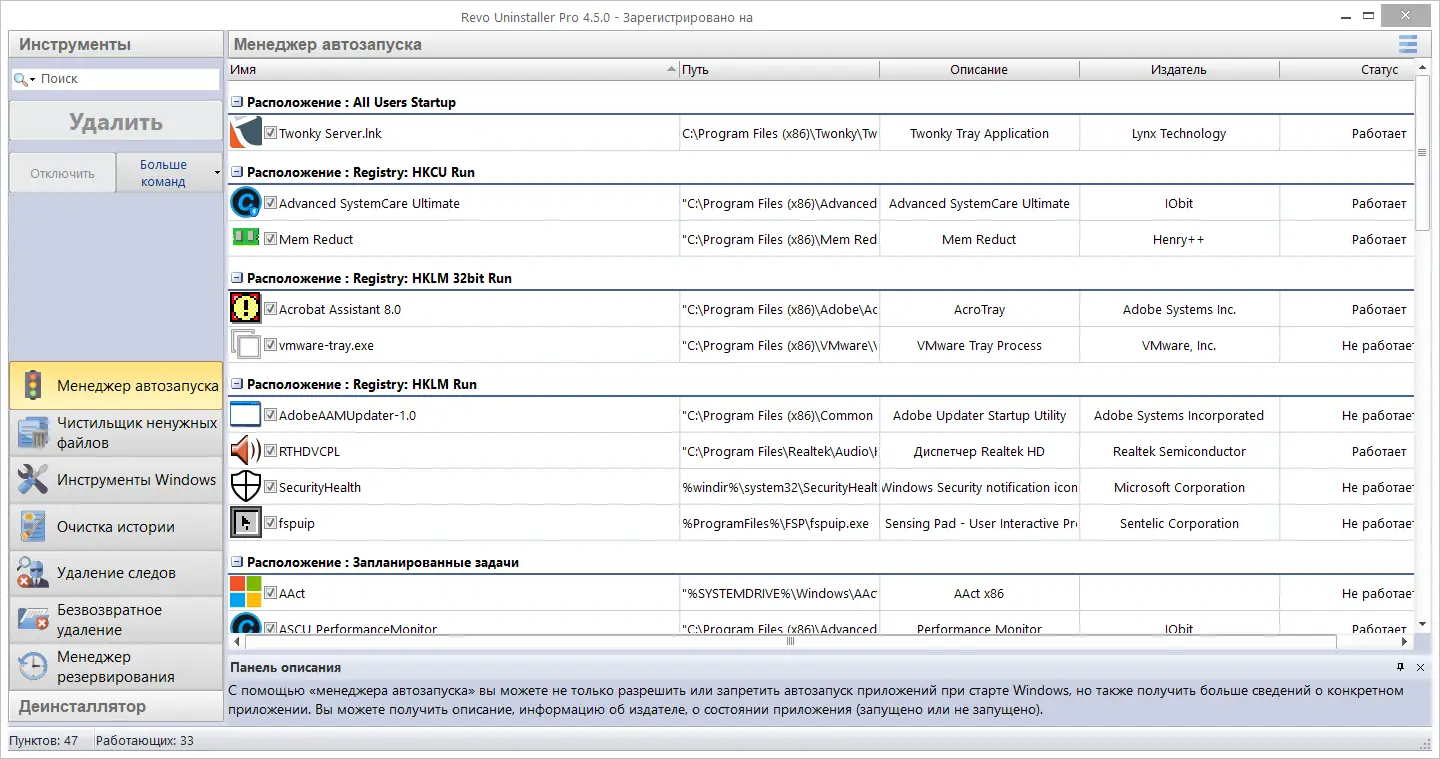Click the Twonky Server app icon
Viewport: 1440px width, 759px height.
click(245, 133)
